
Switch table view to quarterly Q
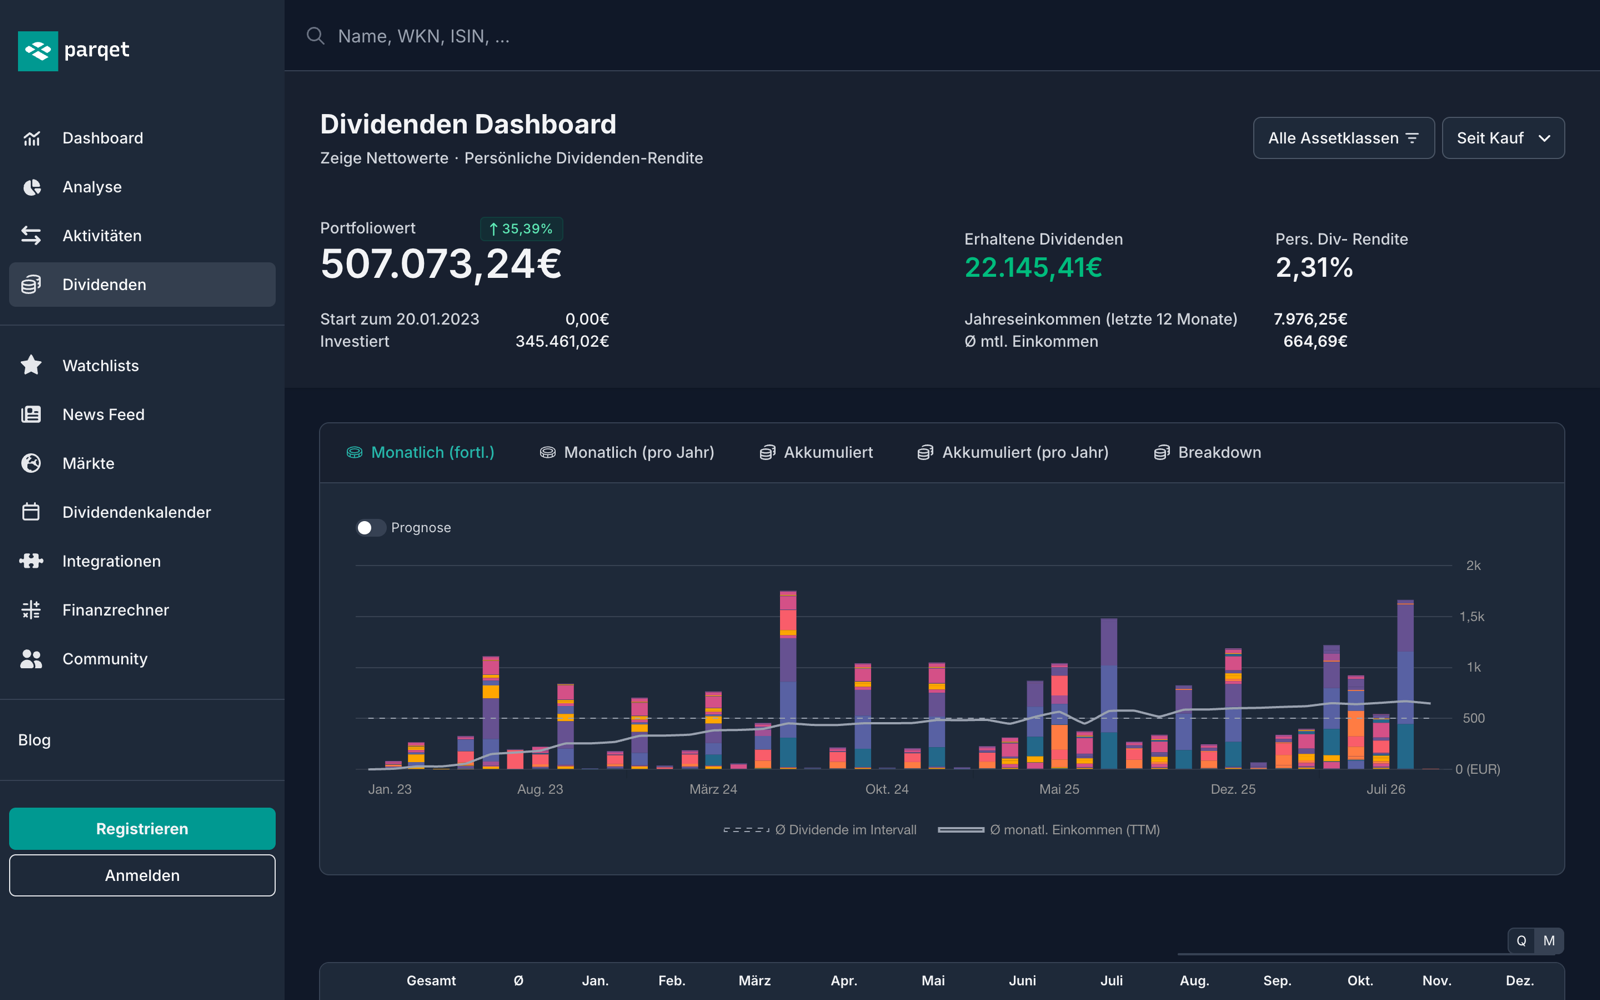click(1521, 941)
